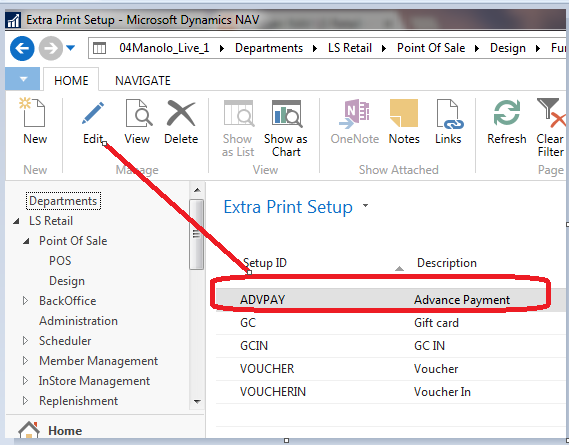
Task: Click the Edit pencil icon
Action: (93, 113)
